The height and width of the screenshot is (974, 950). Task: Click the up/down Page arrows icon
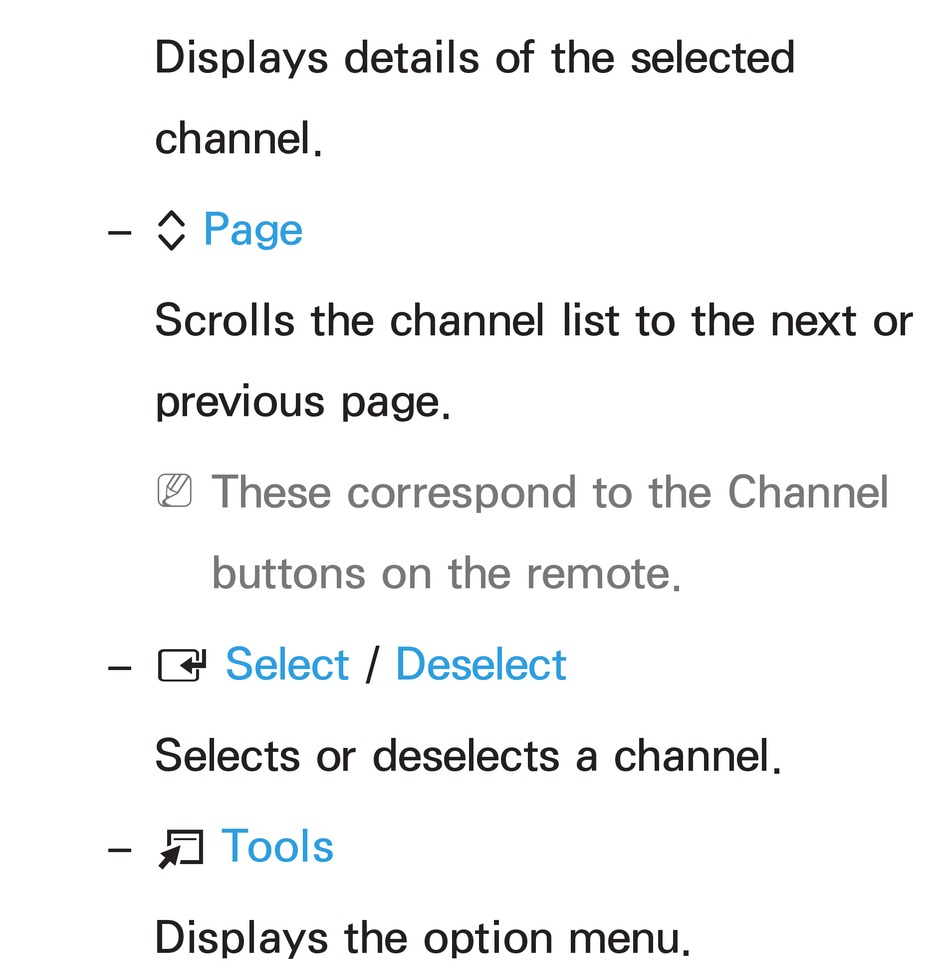pyautogui.click(x=171, y=230)
